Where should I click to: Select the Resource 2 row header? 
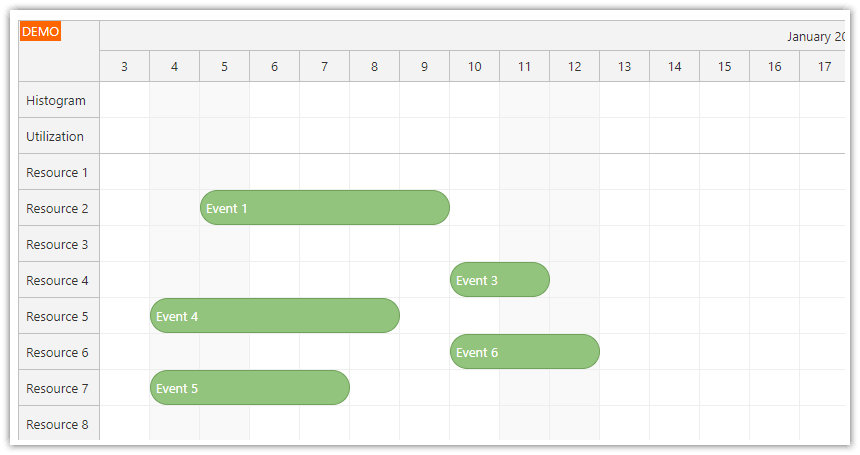pos(58,209)
